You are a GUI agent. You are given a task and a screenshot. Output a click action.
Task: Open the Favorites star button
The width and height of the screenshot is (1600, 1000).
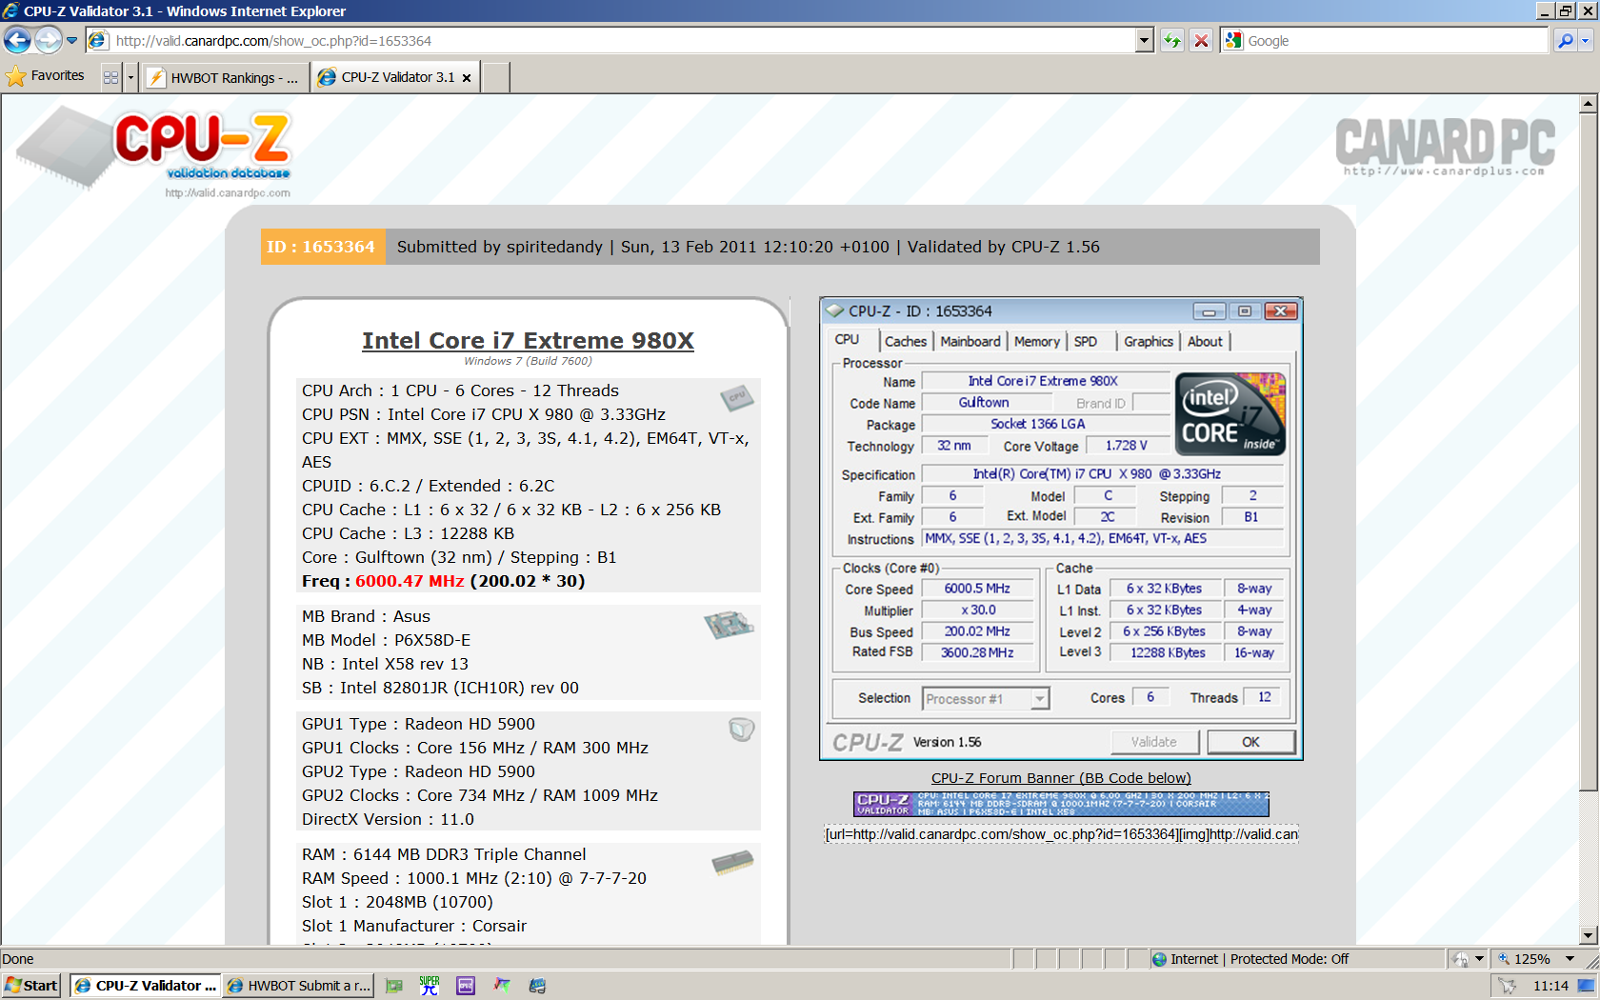tap(46, 76)
